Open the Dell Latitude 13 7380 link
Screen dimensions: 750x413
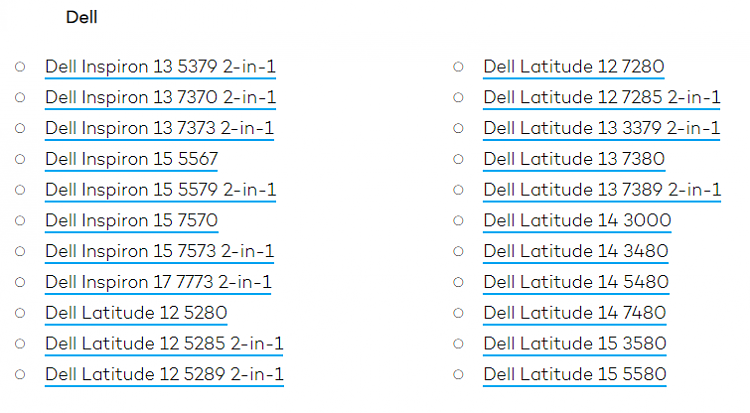pos(574,159)
